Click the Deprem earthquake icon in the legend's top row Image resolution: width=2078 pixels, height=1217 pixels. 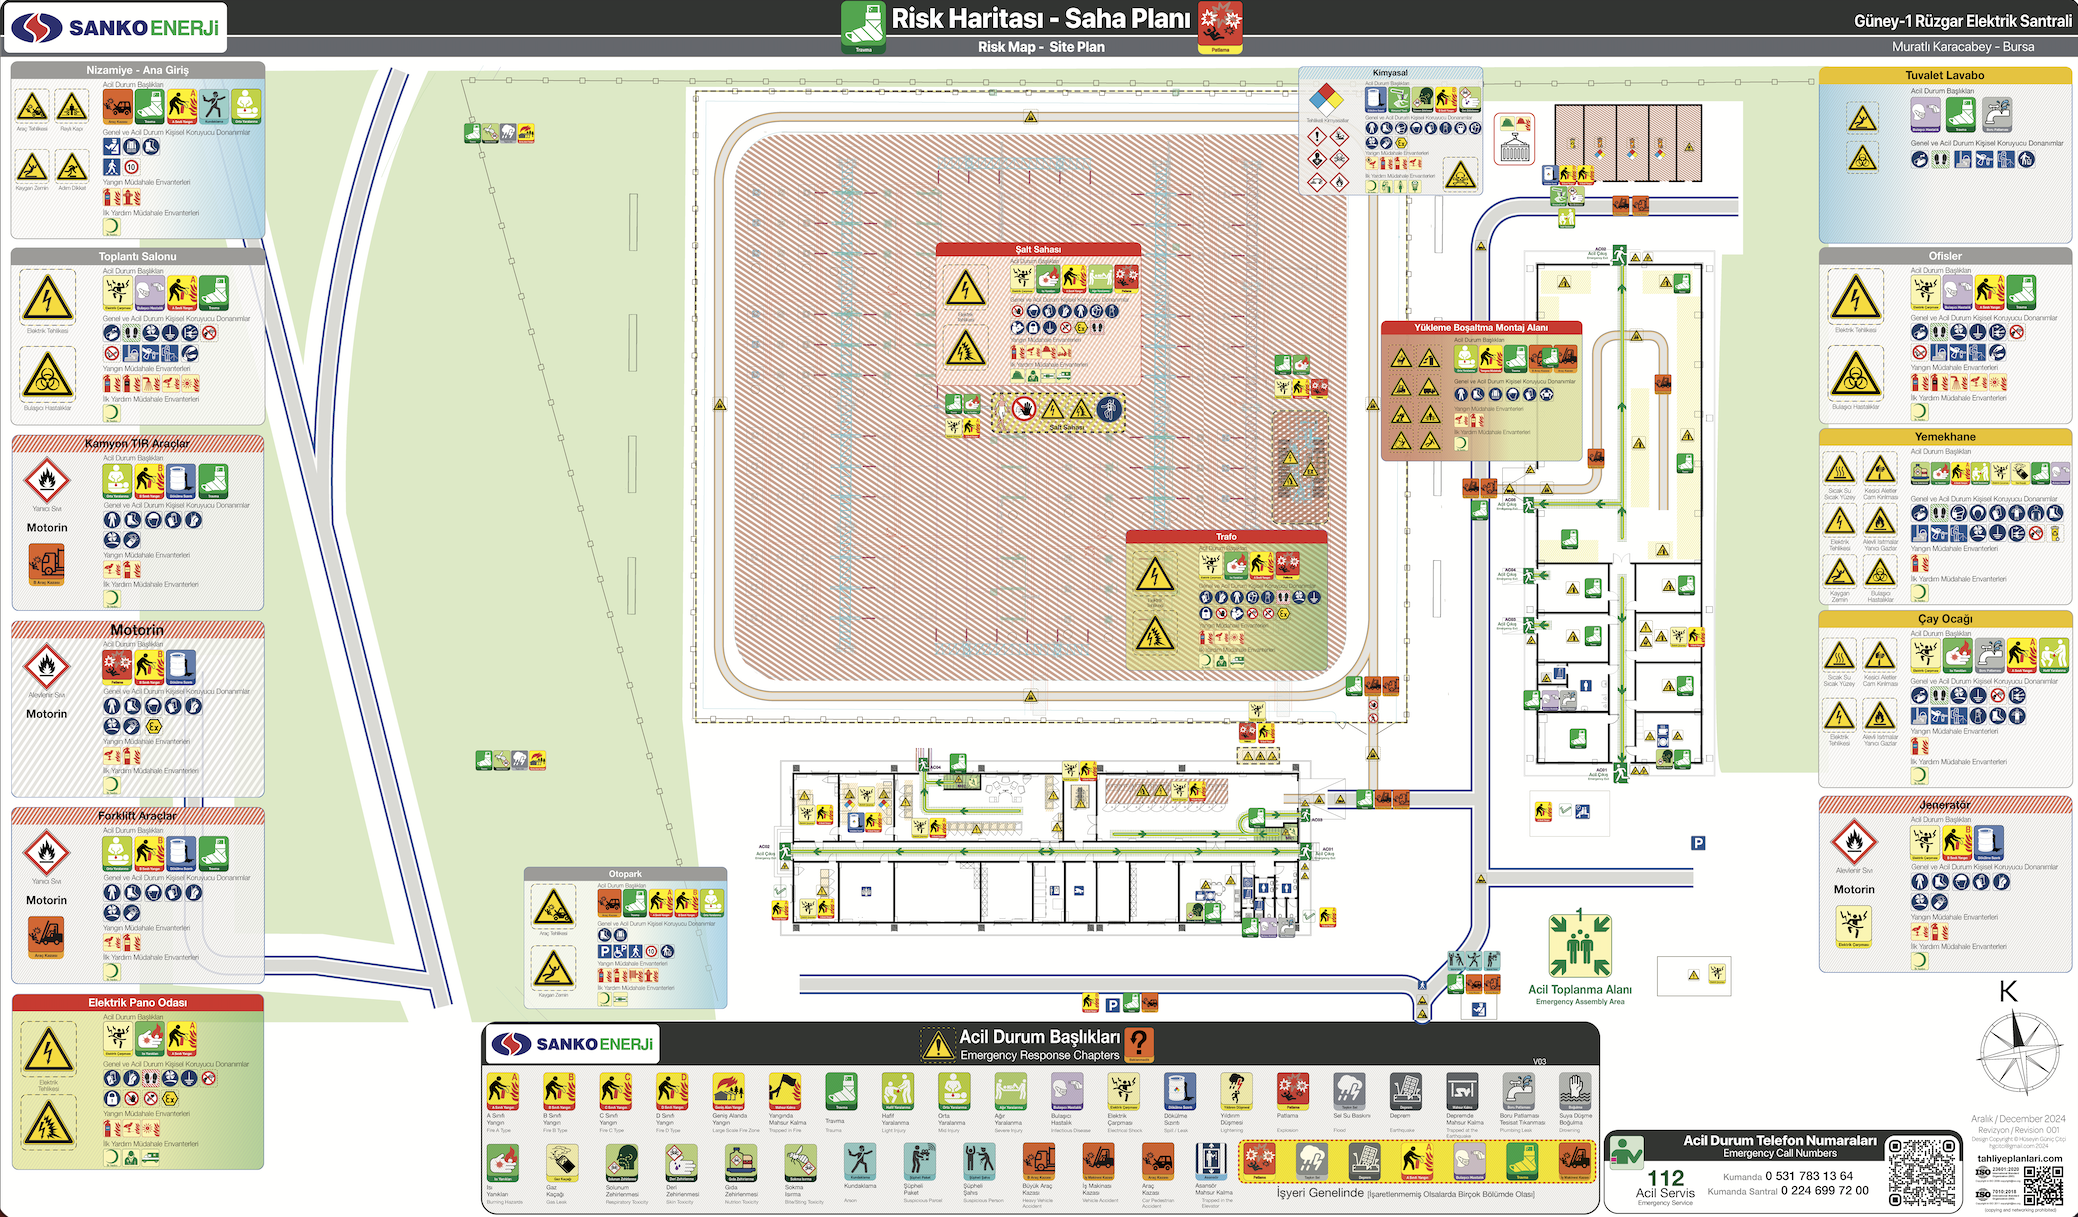pos(1406,1092)
